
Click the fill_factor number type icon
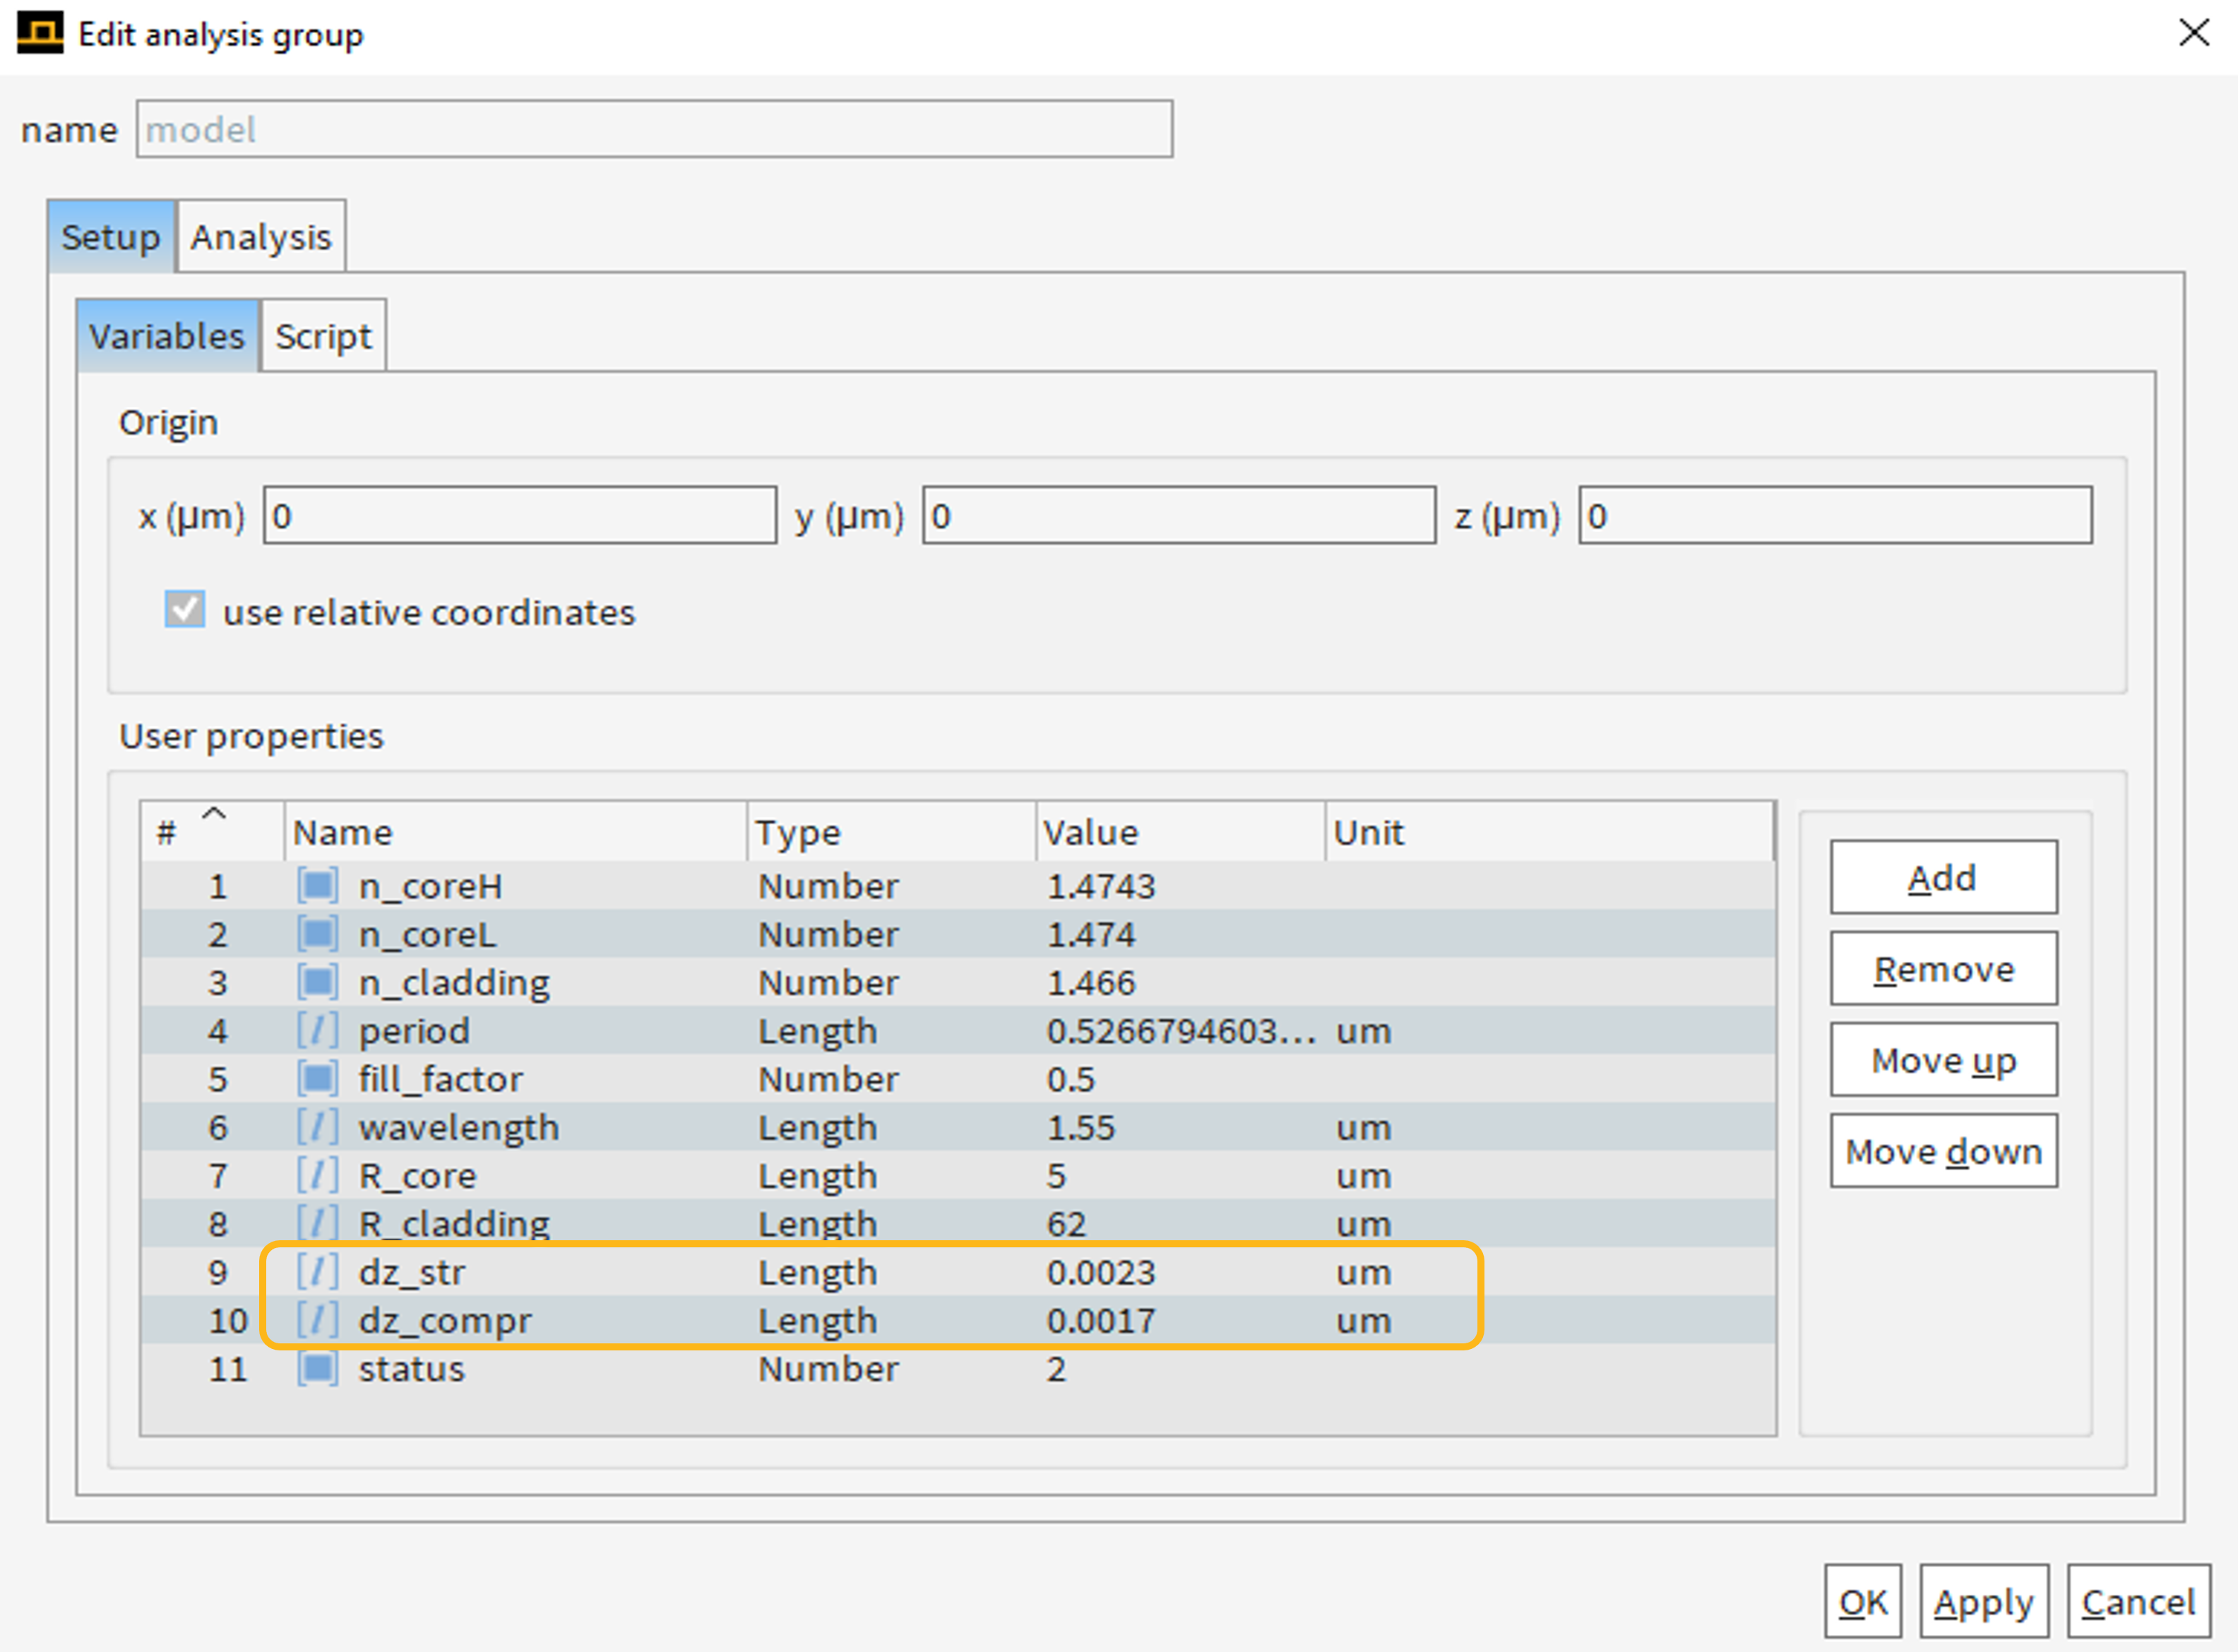[317, 1079]
